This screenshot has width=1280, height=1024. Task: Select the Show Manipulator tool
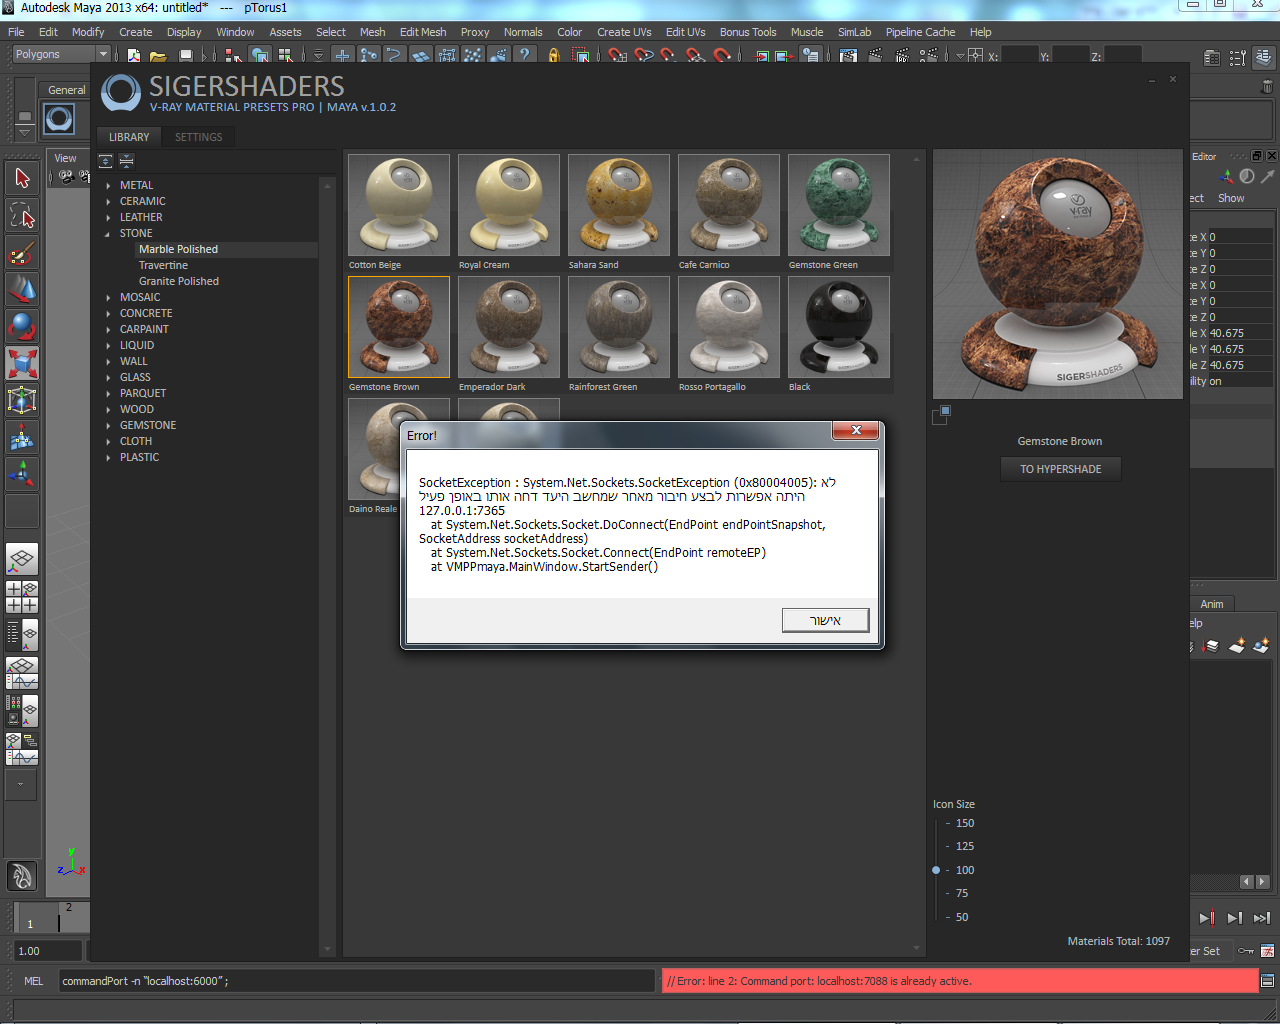pos(22,474)
